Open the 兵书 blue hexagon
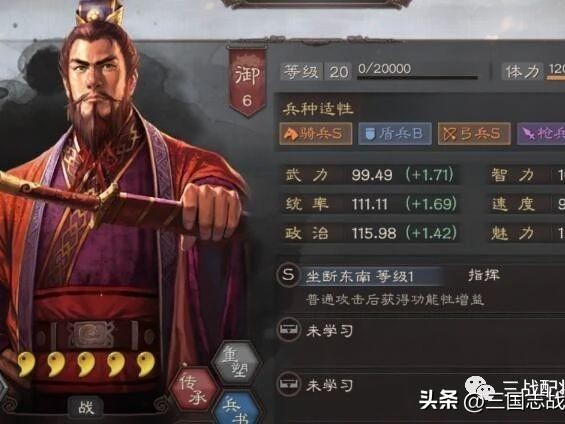 (x=236, y=408)
